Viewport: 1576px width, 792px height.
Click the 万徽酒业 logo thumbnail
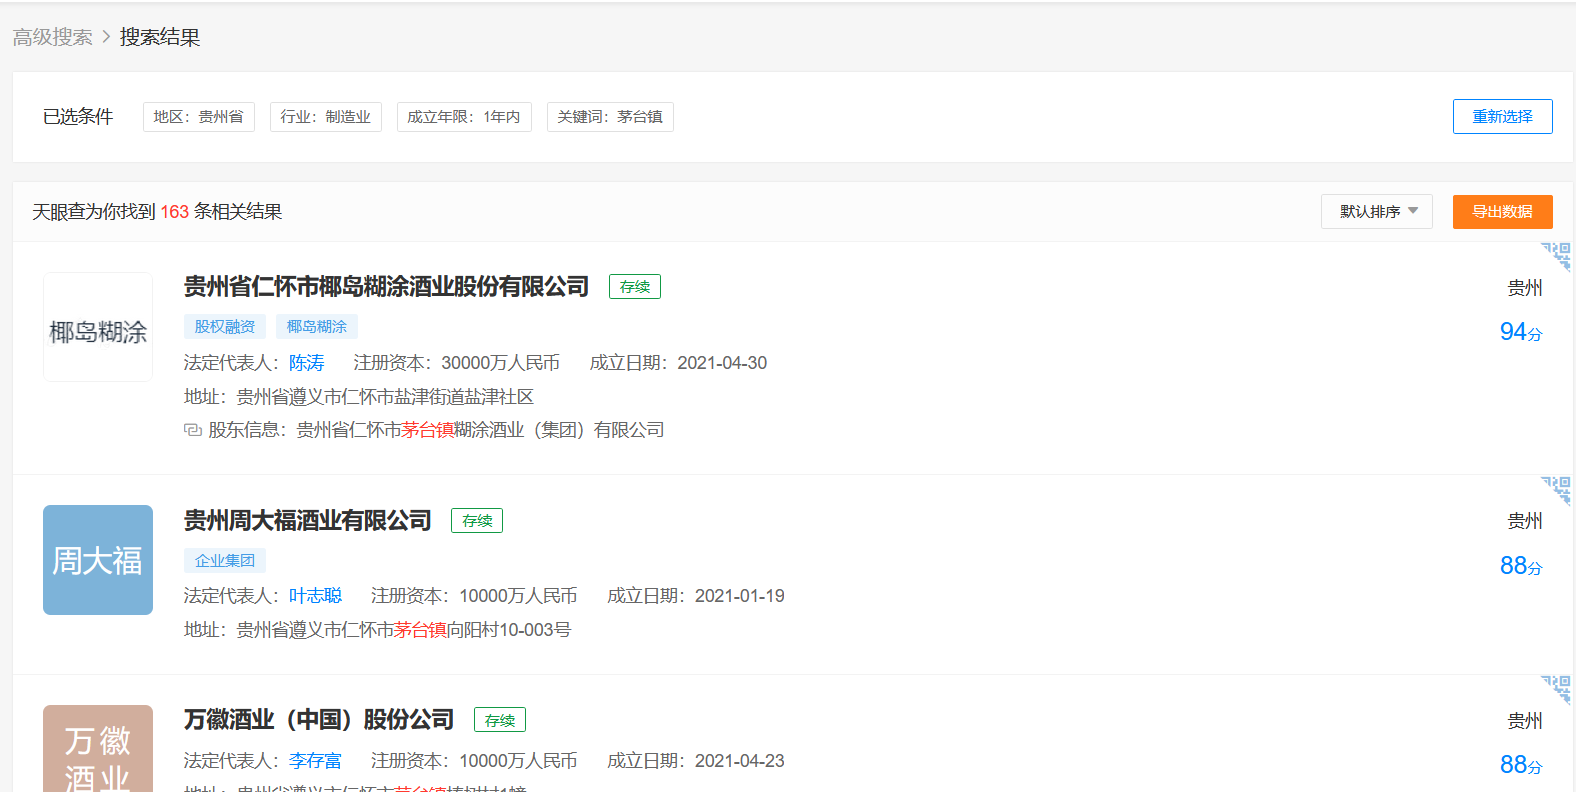(98, 749)
